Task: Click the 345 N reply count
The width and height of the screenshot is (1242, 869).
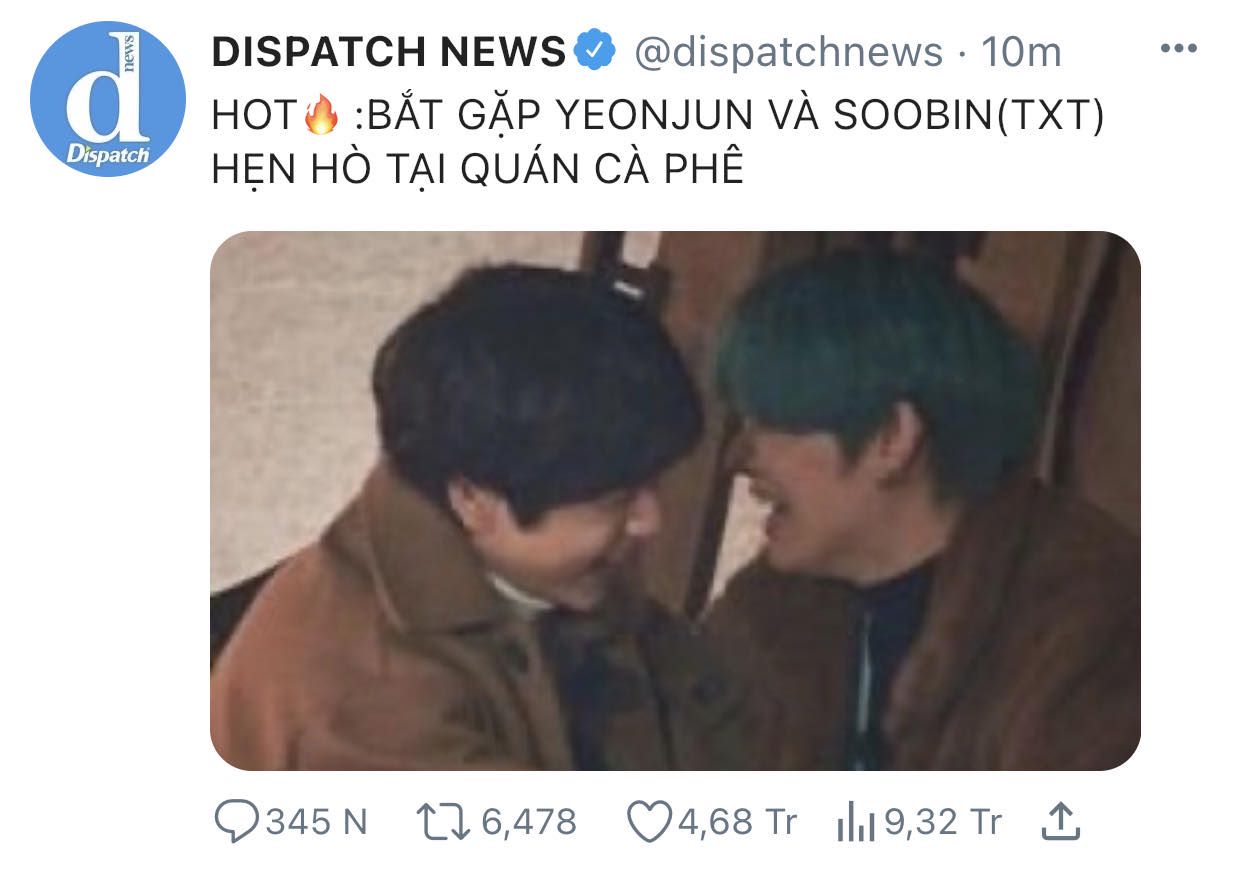Action: [317, 822]
